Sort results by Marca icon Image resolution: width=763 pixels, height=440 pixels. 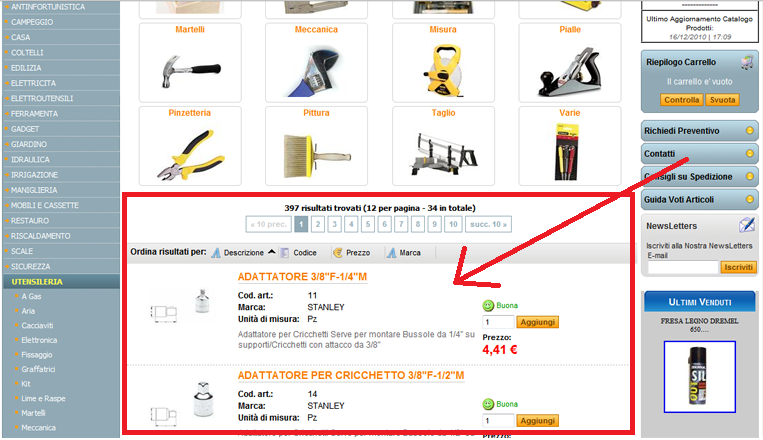pos(391,253)
